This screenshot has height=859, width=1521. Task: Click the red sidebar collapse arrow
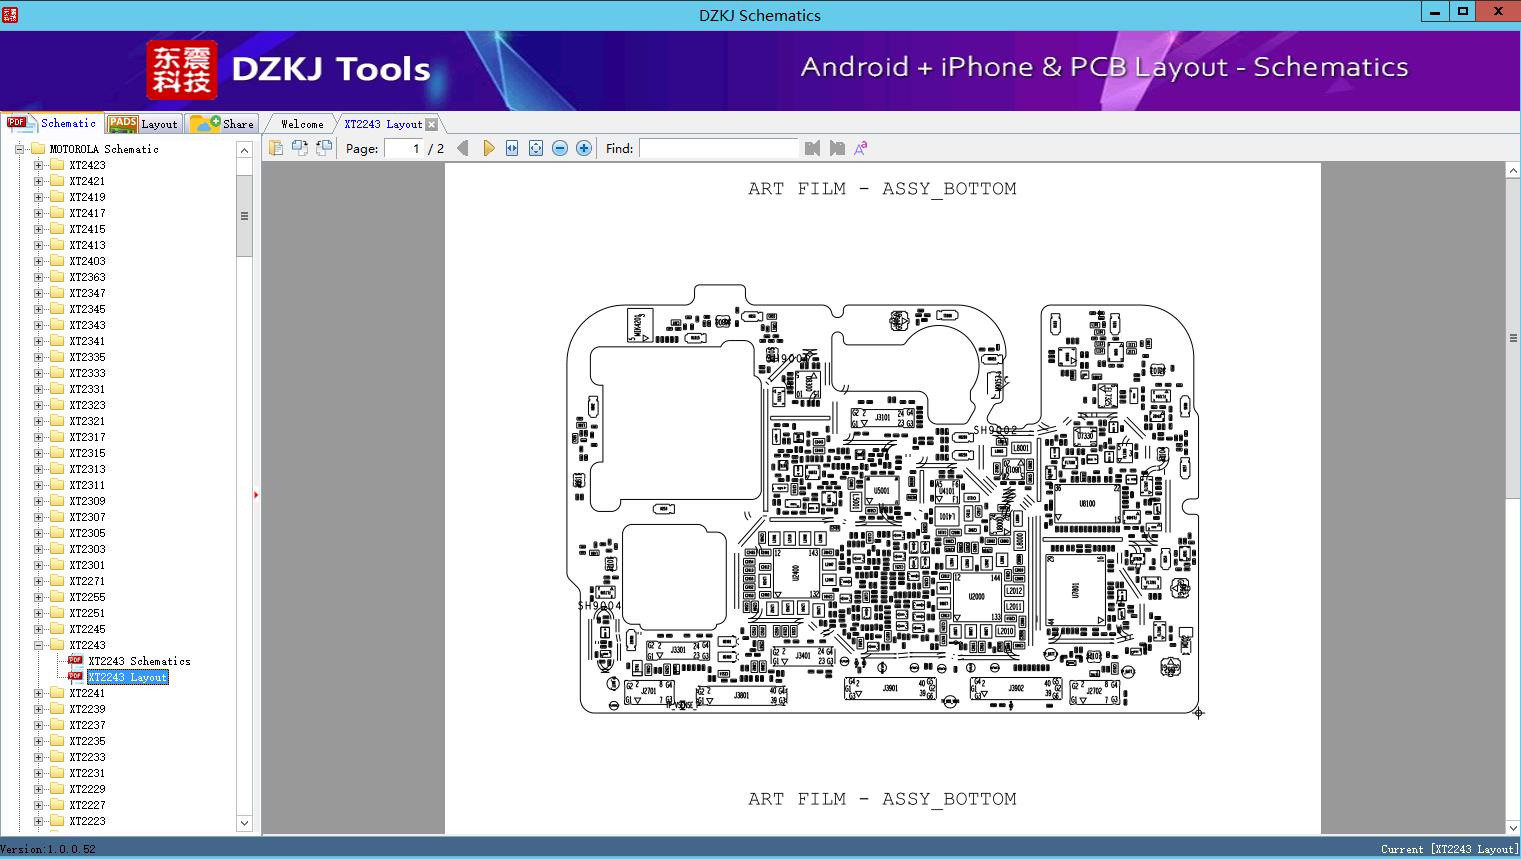256,495
